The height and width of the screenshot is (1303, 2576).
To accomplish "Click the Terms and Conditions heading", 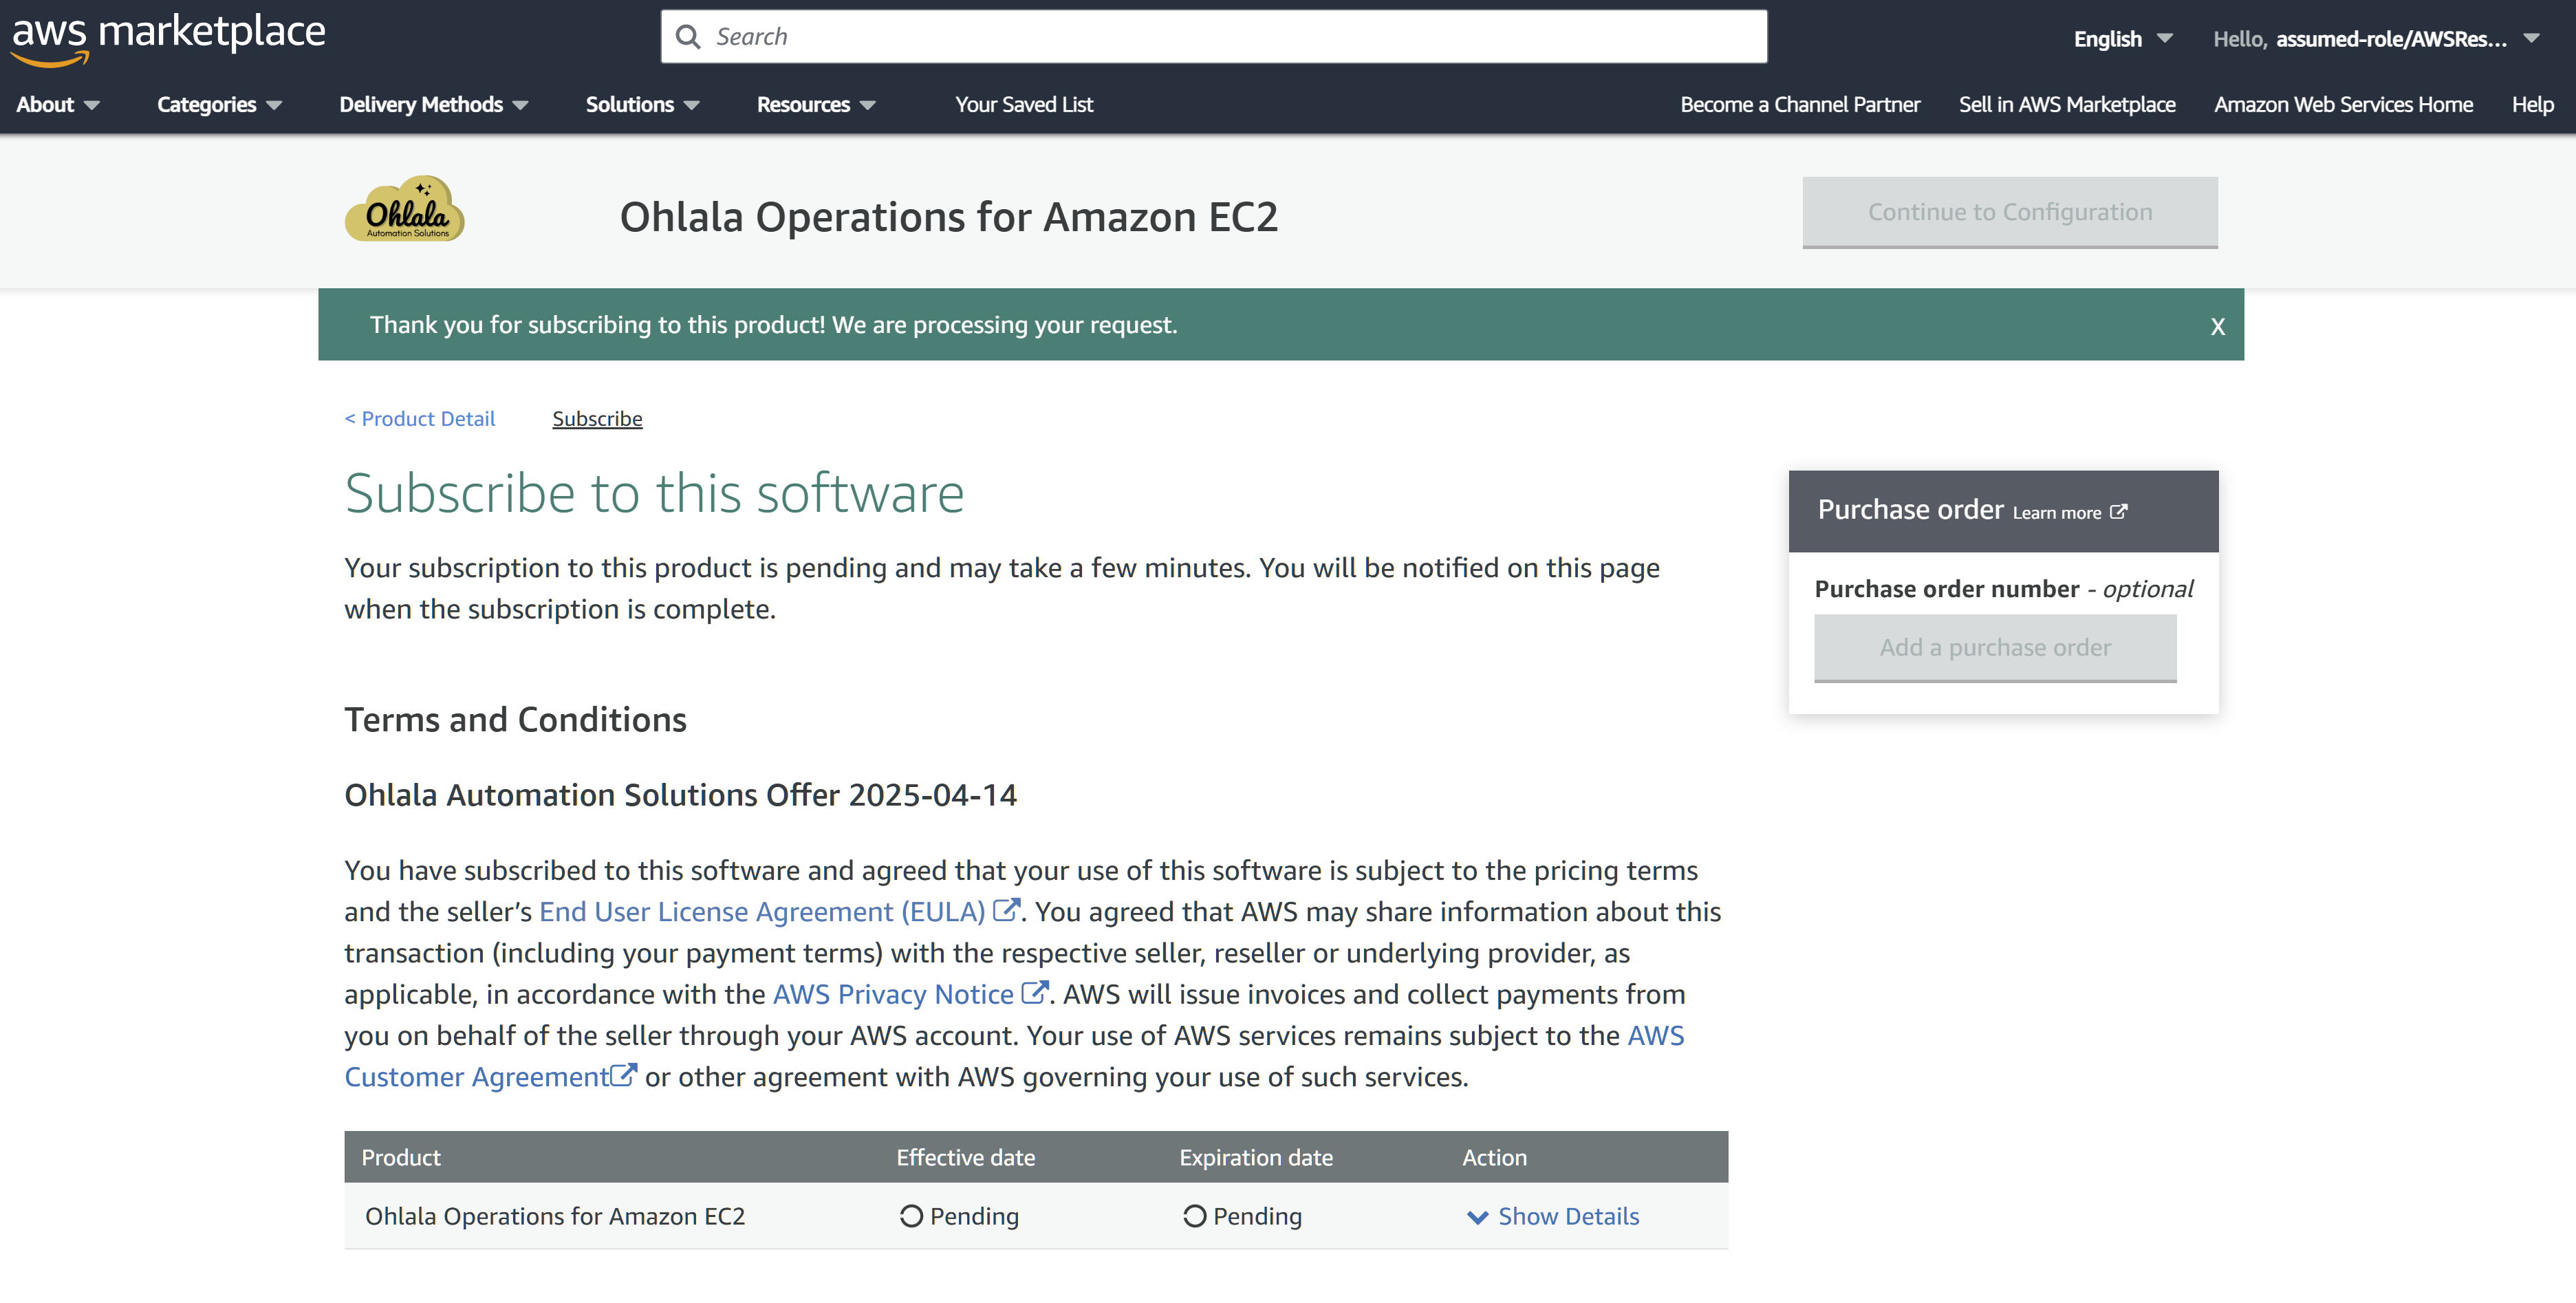I will click(515, 719).
